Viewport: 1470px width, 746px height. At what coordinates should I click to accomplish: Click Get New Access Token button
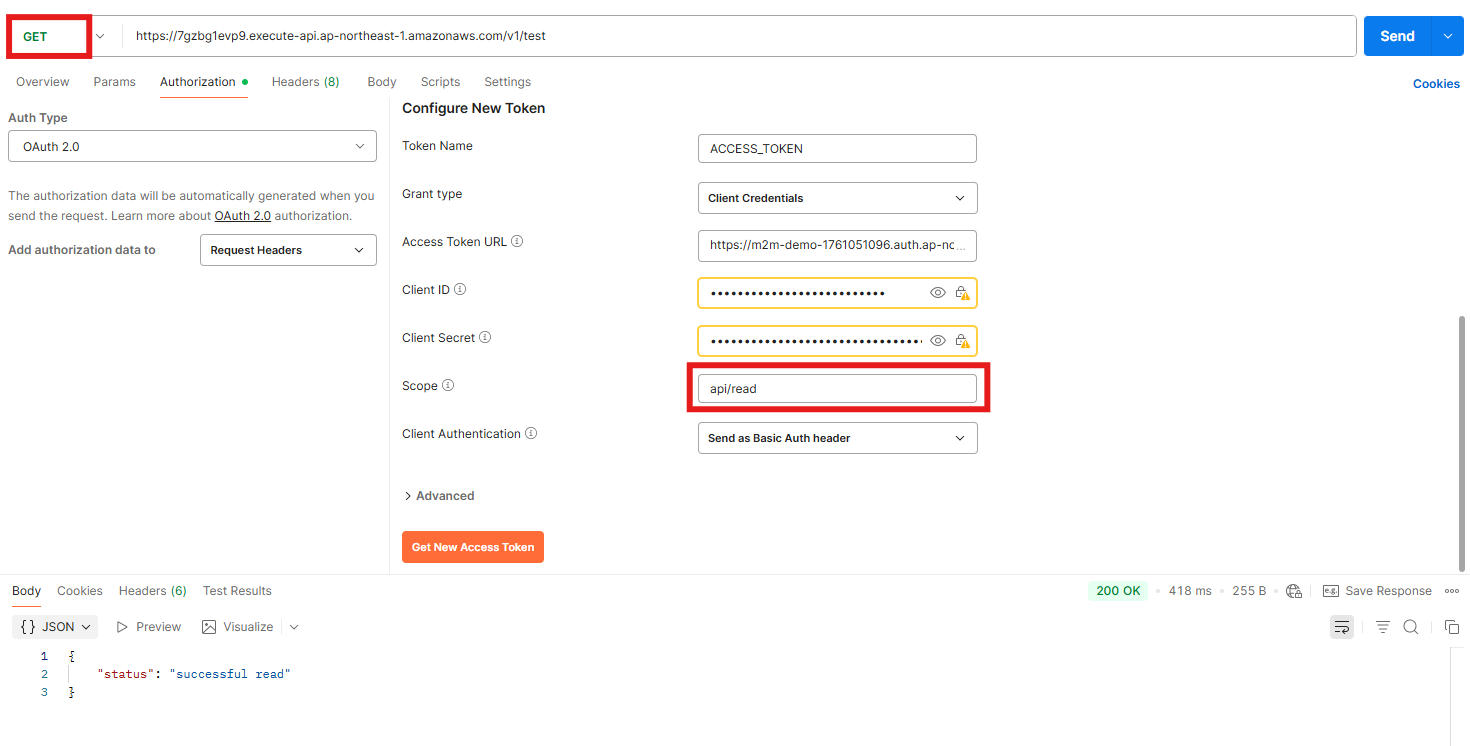pyautogui.click(x=473, y=547)
